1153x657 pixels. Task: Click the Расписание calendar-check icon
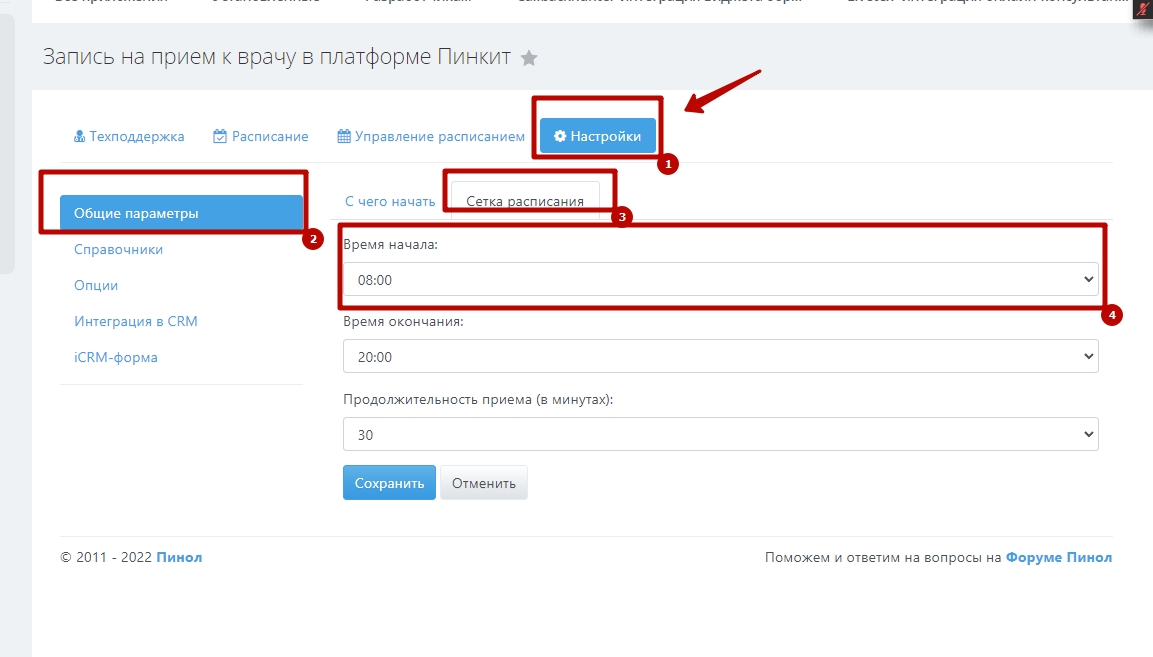tap(220, 136)
